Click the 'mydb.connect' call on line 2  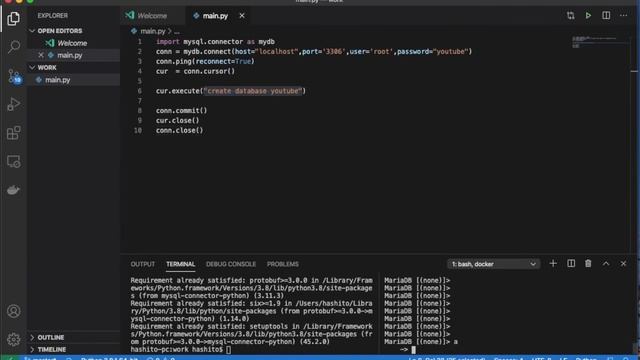207,52
